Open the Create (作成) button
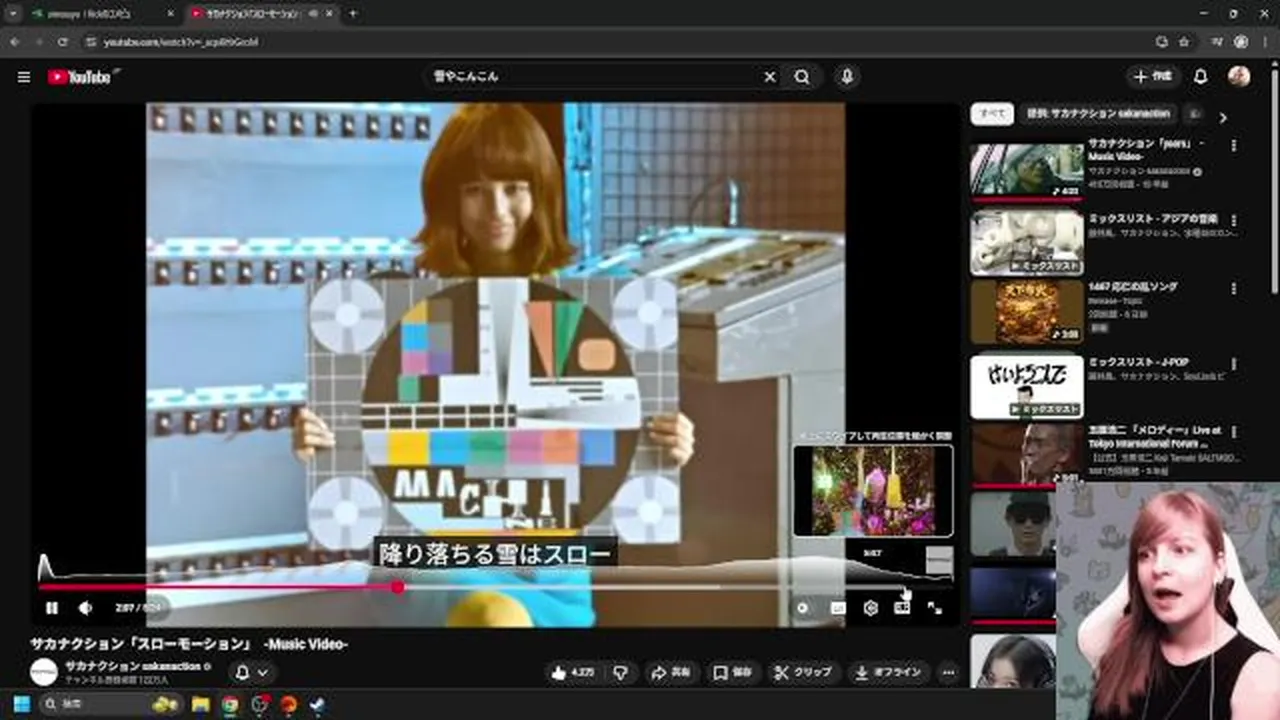 tap(1153, 77)
